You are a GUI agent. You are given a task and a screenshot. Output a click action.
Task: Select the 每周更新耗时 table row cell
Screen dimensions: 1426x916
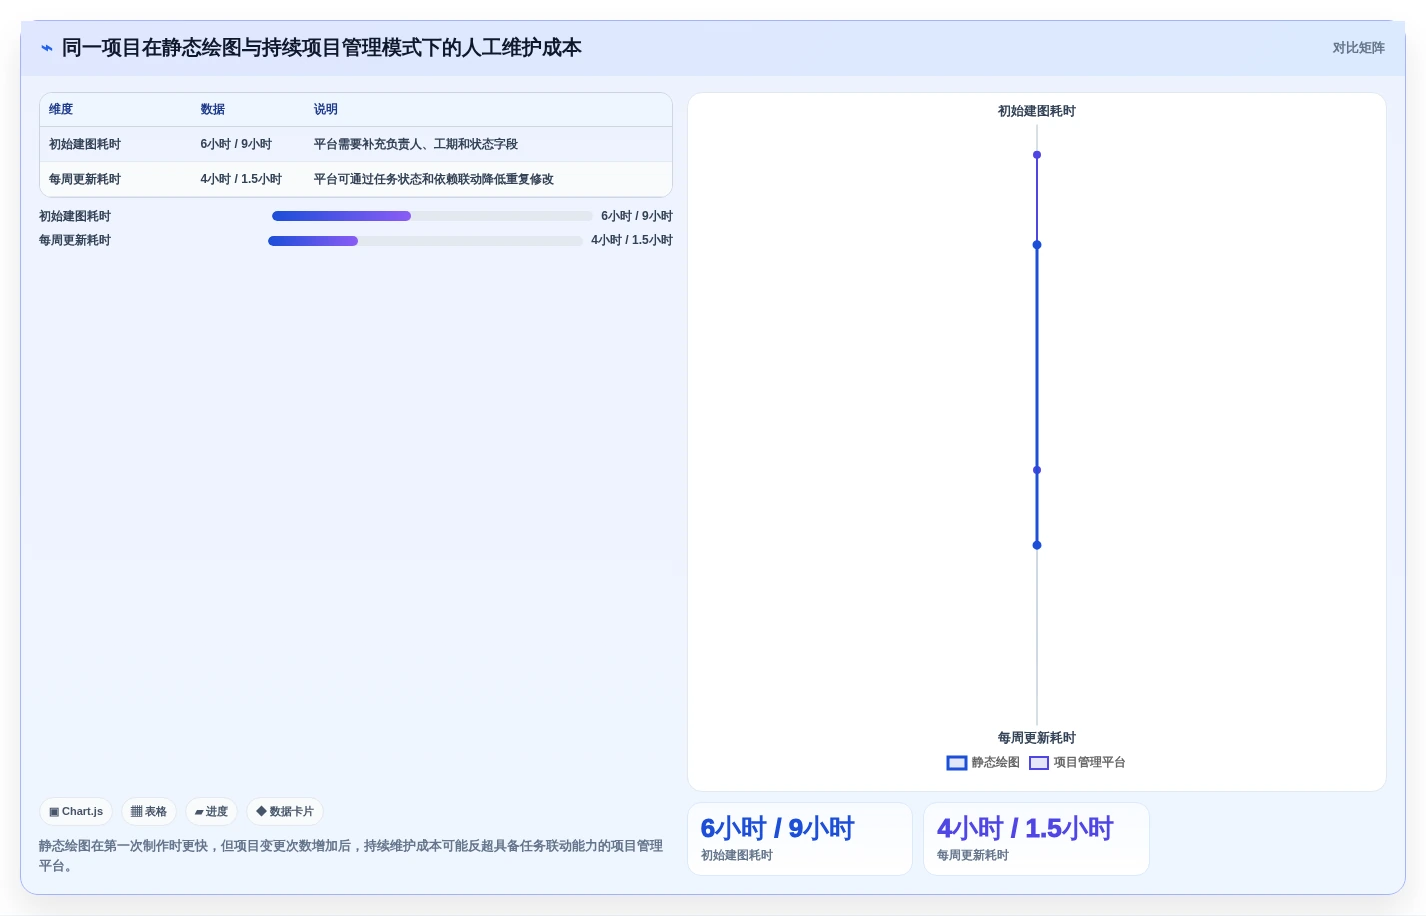pyautogui.click(x=85, y=180)
